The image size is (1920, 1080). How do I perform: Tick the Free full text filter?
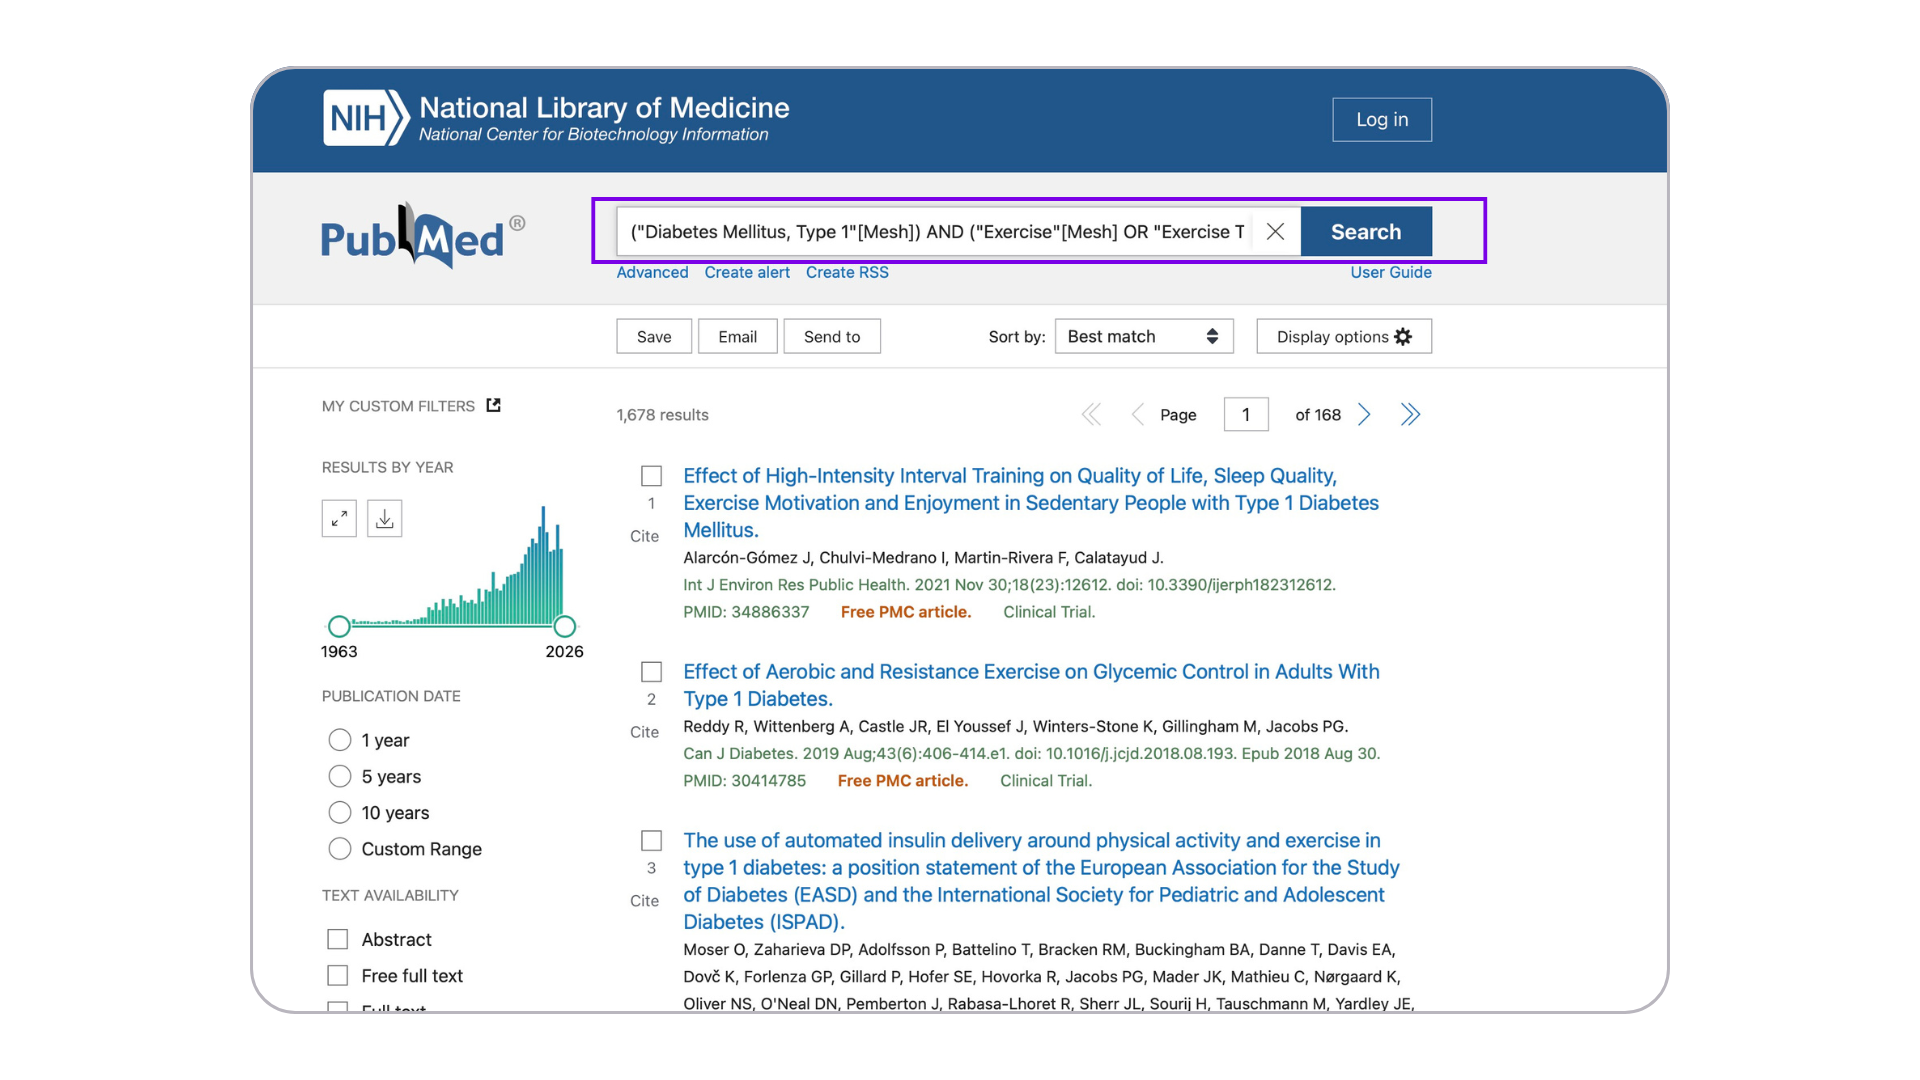338,975
